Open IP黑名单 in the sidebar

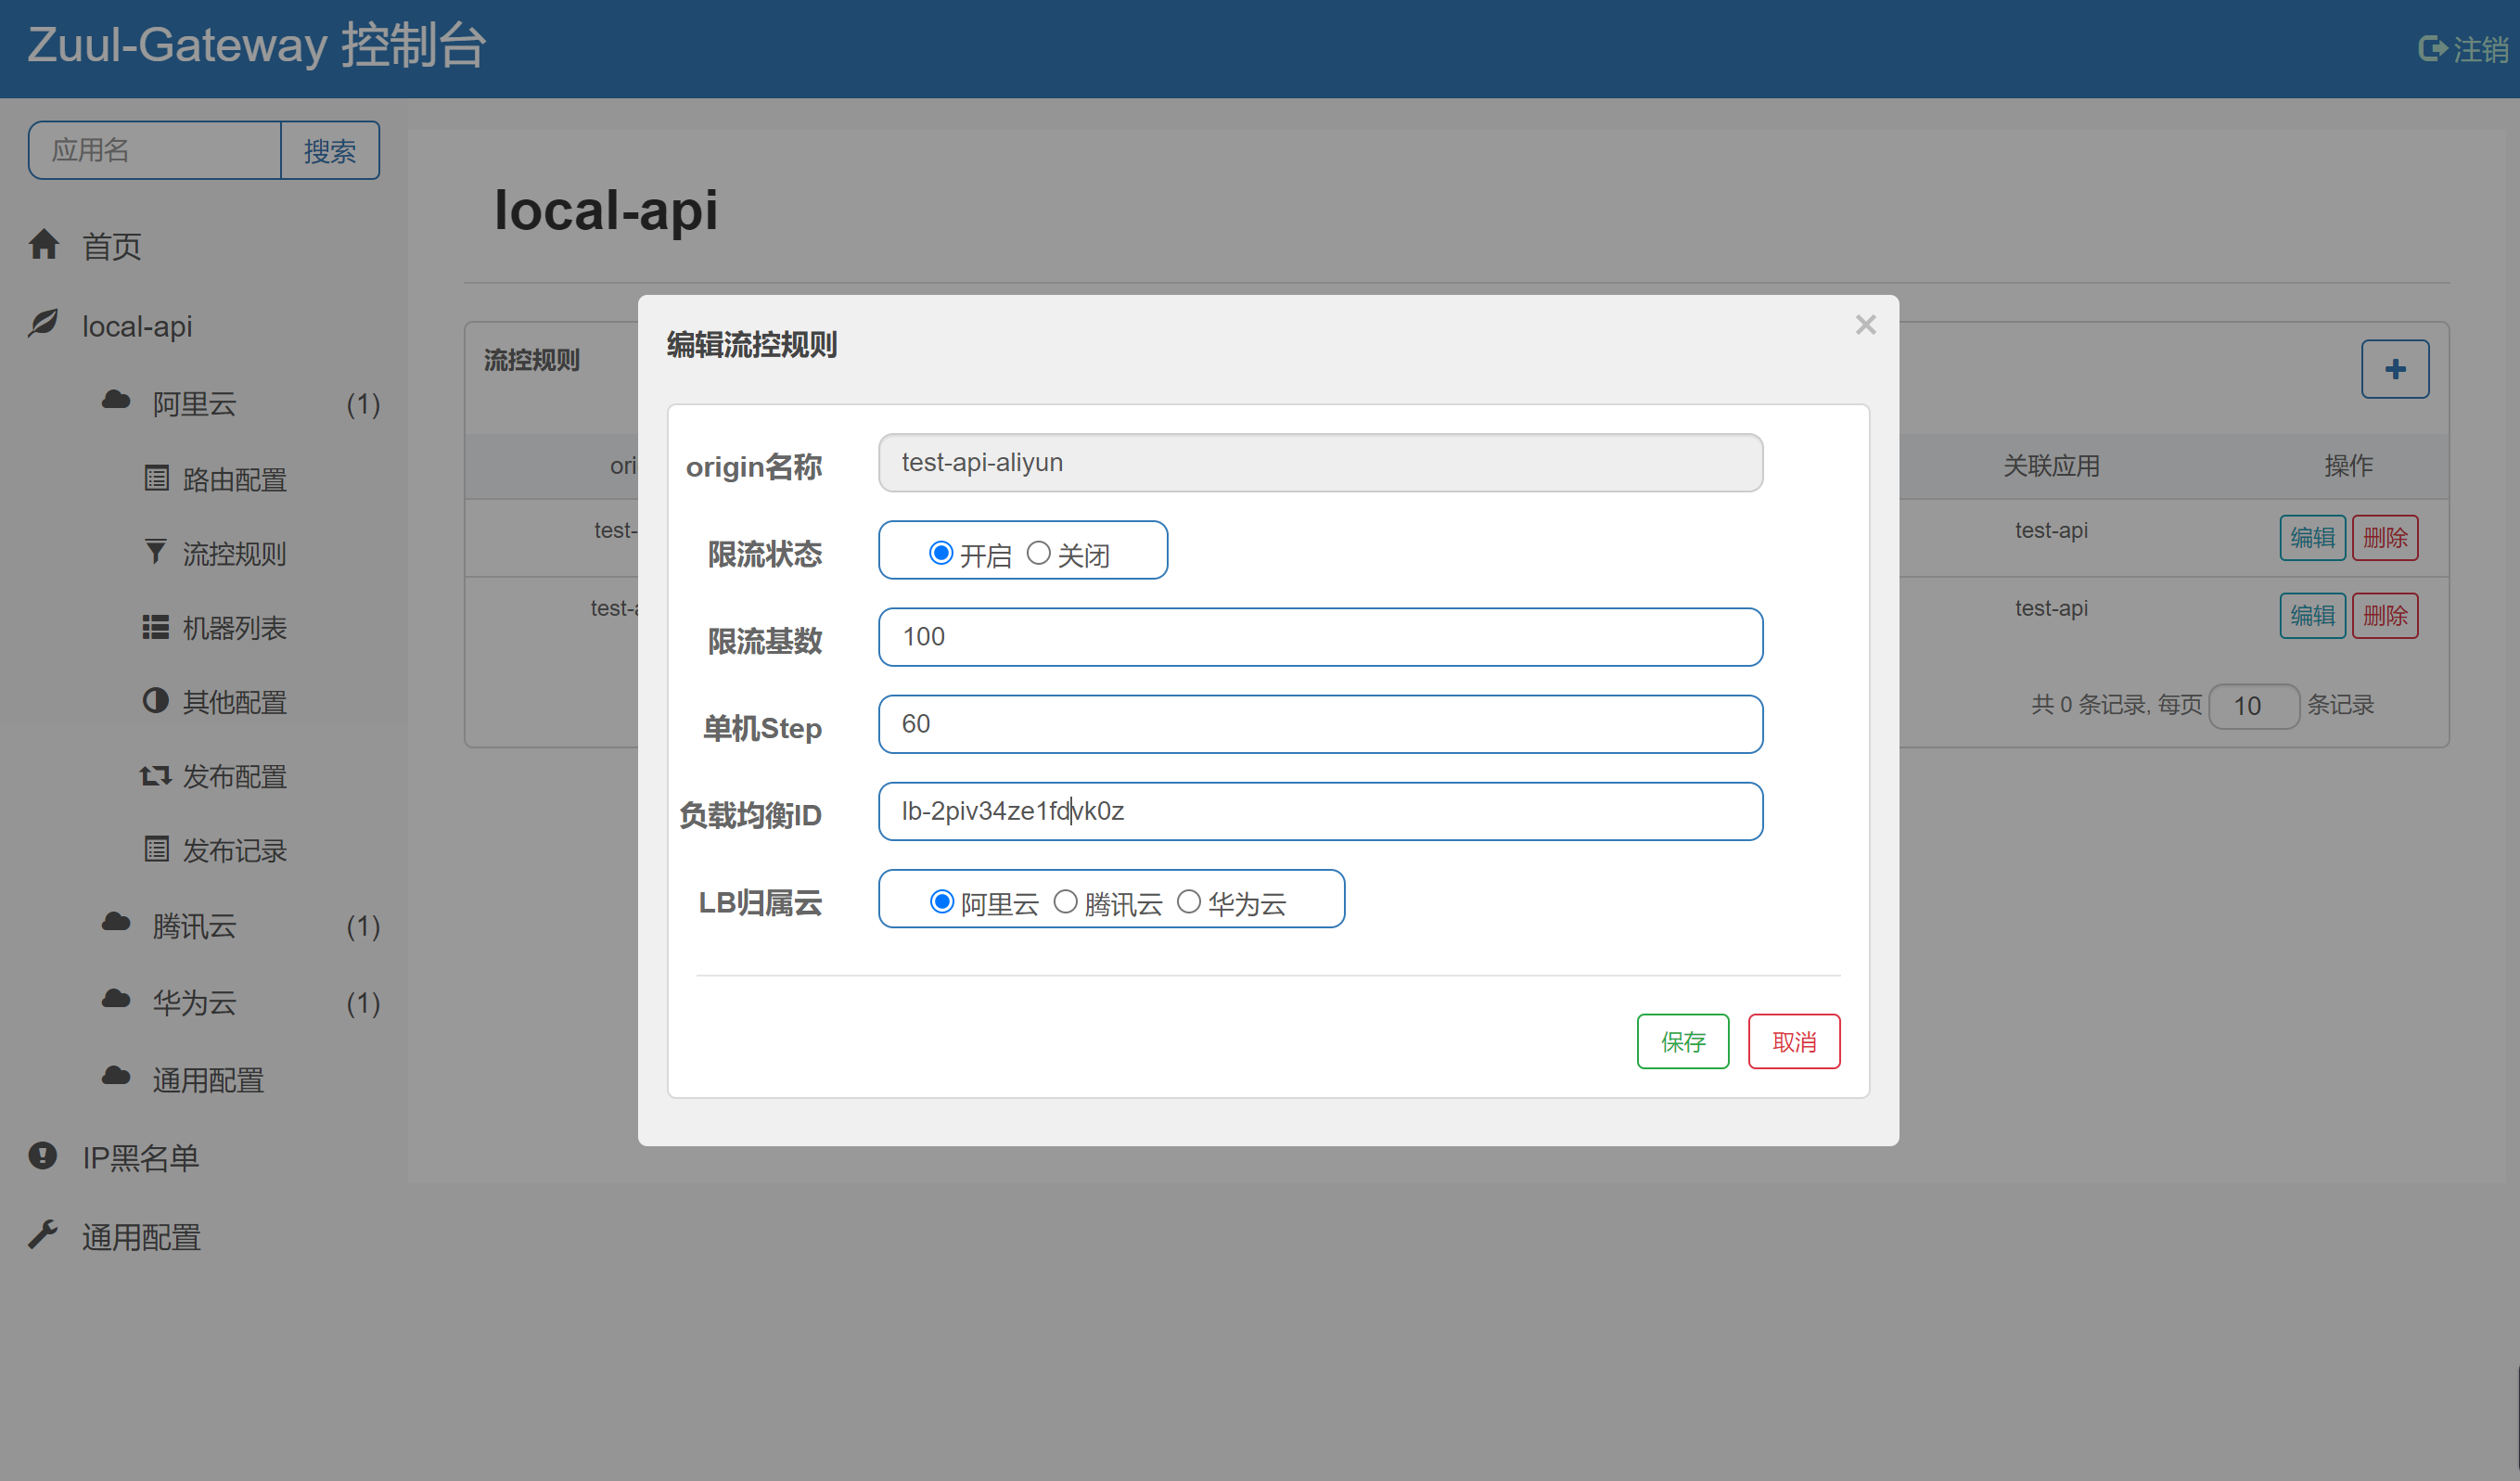point(141,1157)
